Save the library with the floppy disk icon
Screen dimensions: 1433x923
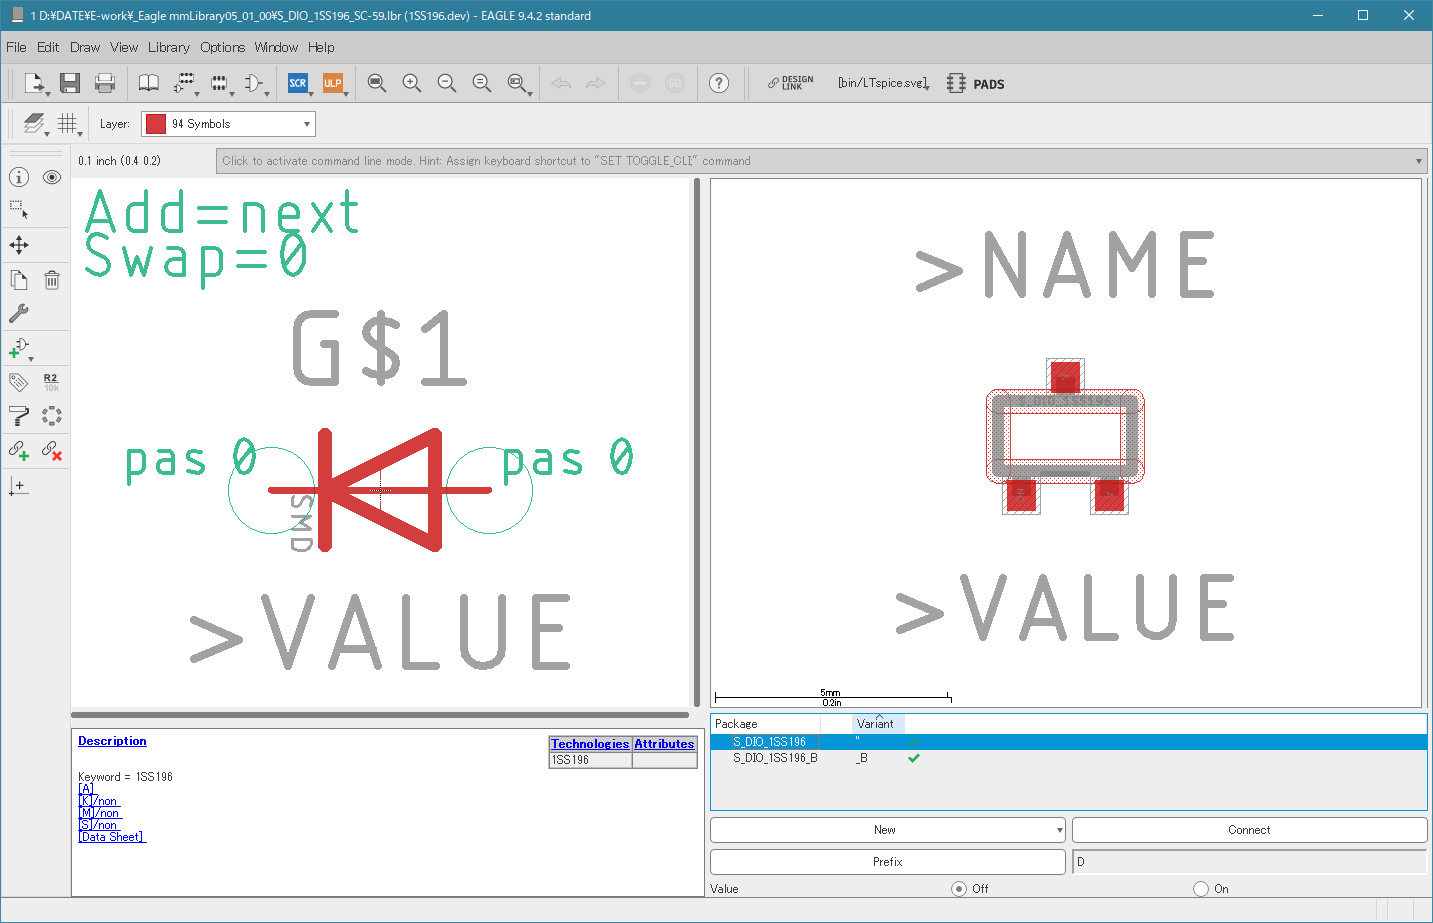pos(69,83)
